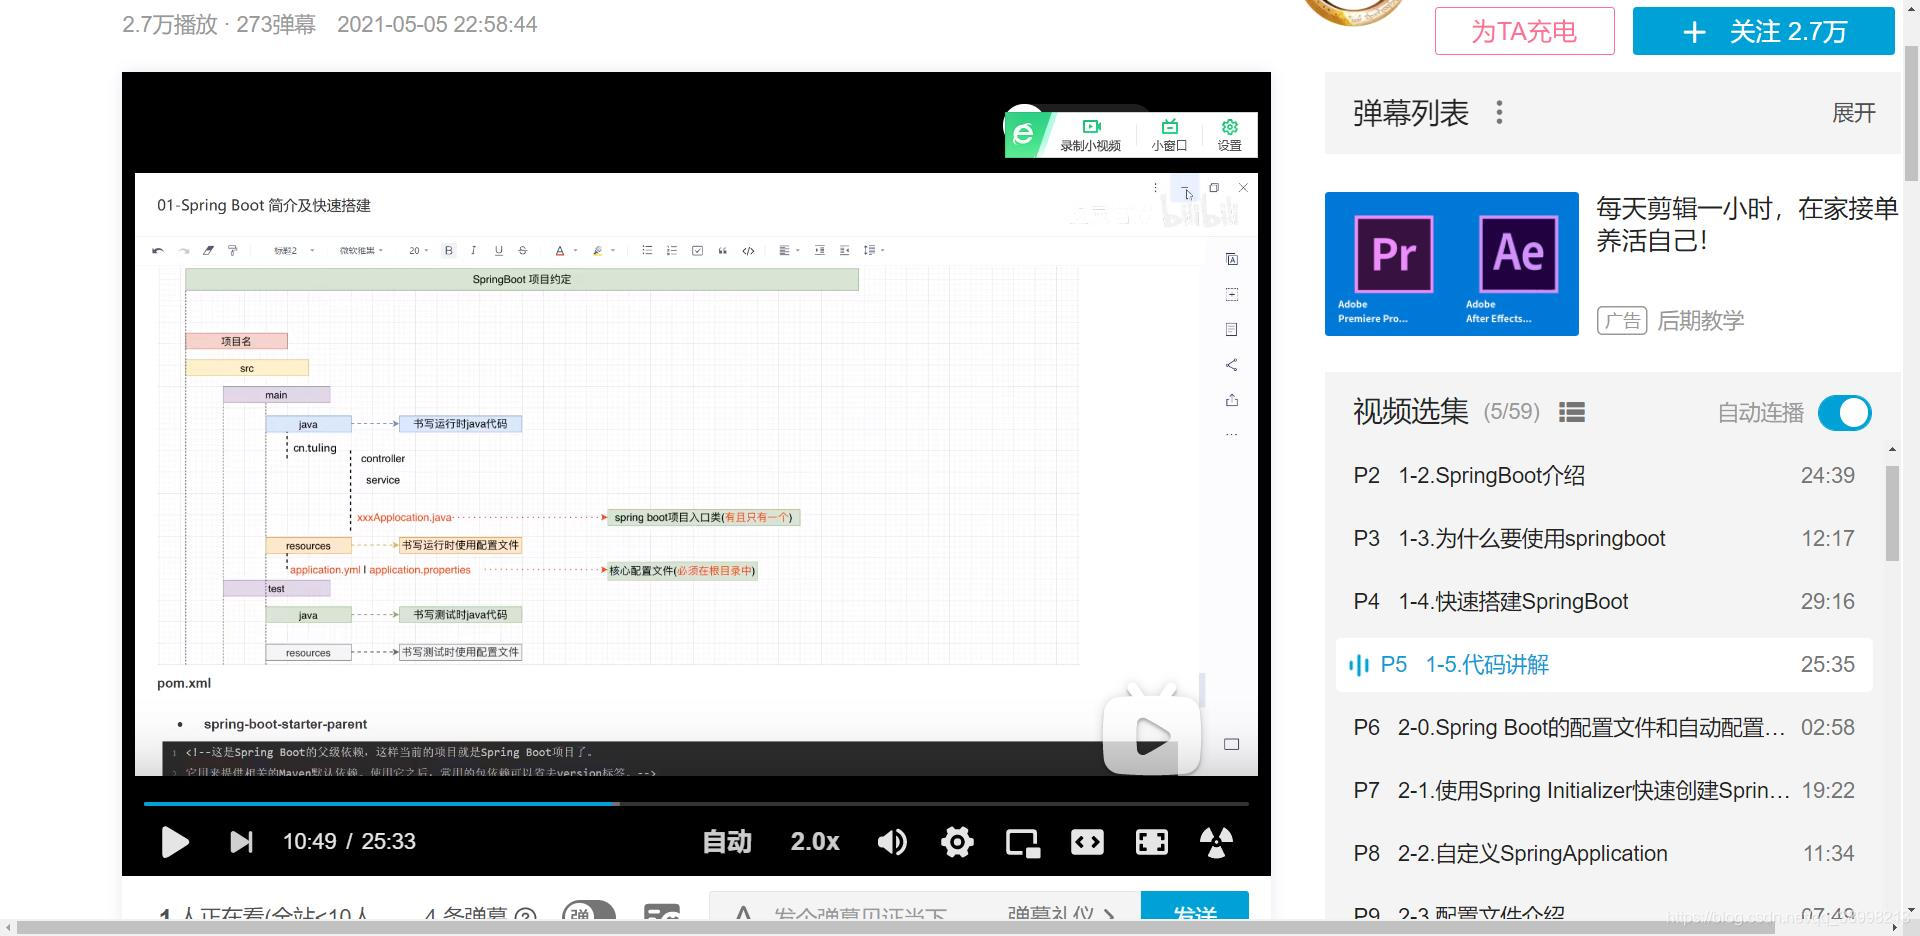Image resolution: width=1920 pixels, height=936 pixels.
Task: Select episode P8 2-2.自定义SpringApplication
Action: tap(1604, 854)
